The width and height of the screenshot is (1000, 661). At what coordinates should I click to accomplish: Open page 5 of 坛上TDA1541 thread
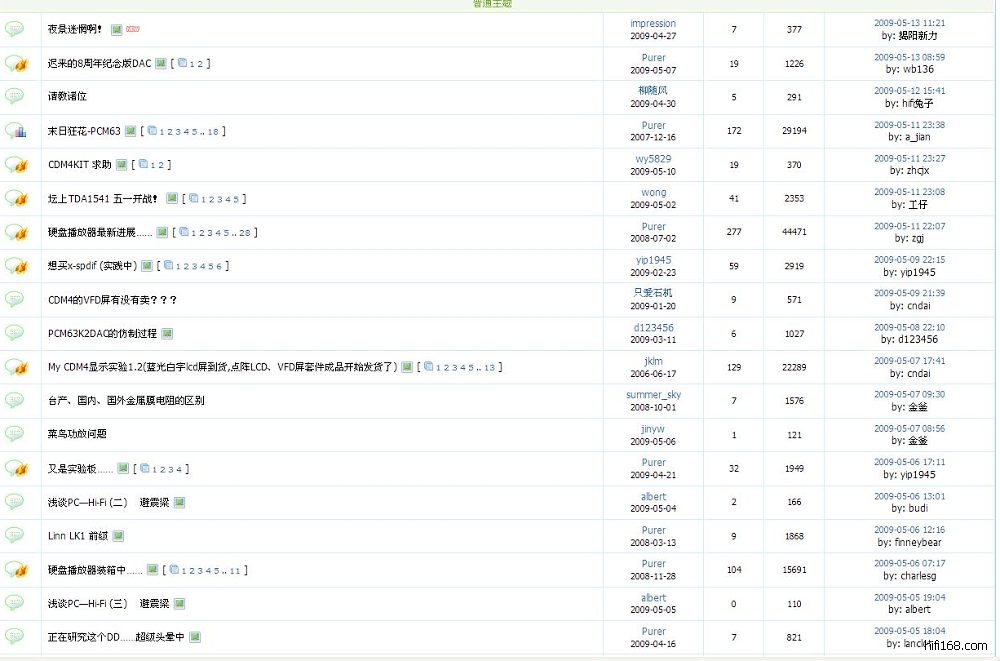pos(237,199)
